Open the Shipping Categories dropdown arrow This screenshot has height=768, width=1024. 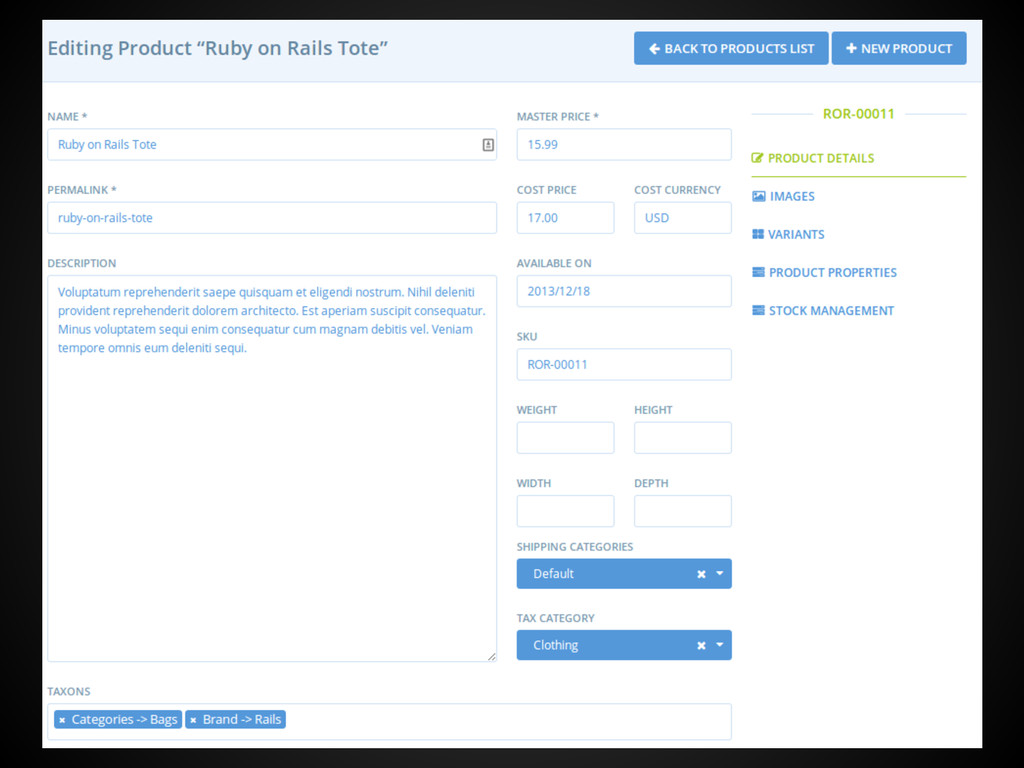point(720,573)
